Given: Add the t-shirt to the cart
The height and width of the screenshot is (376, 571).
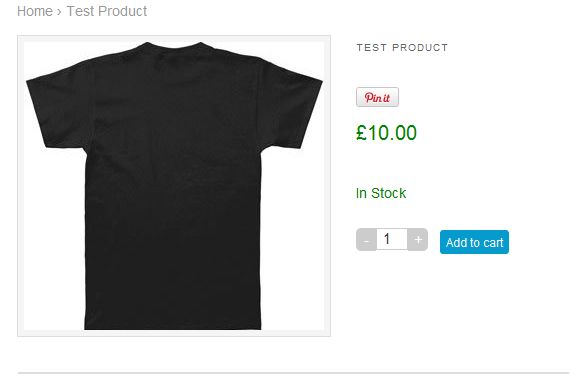Looking at the screenshot, I should 474,242.
